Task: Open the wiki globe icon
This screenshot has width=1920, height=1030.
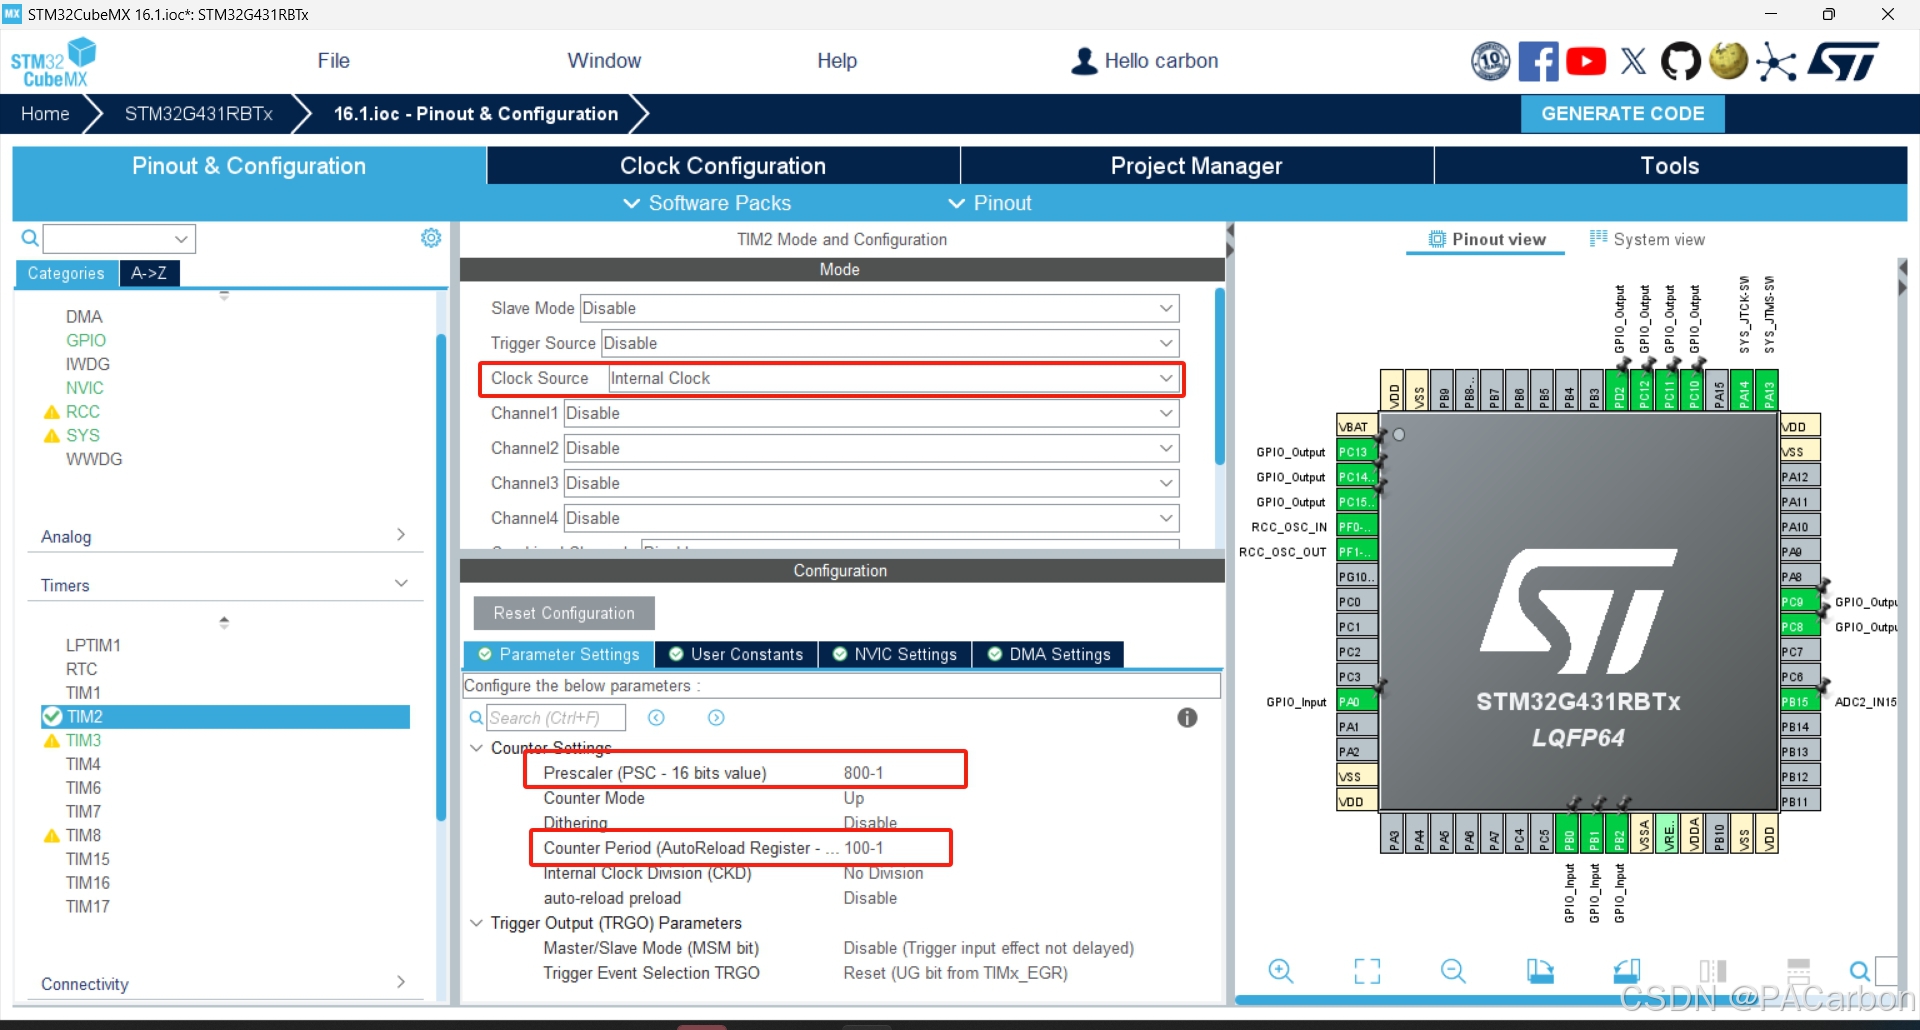Action: [x=1728, y=61]
